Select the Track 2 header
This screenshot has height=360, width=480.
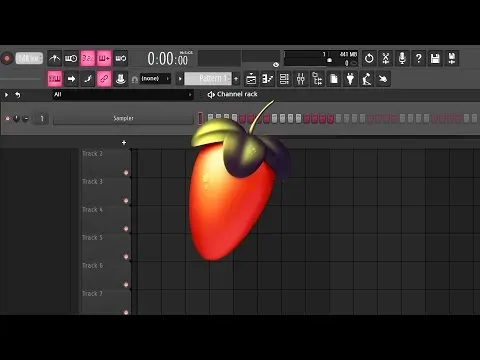click(106, 162)
